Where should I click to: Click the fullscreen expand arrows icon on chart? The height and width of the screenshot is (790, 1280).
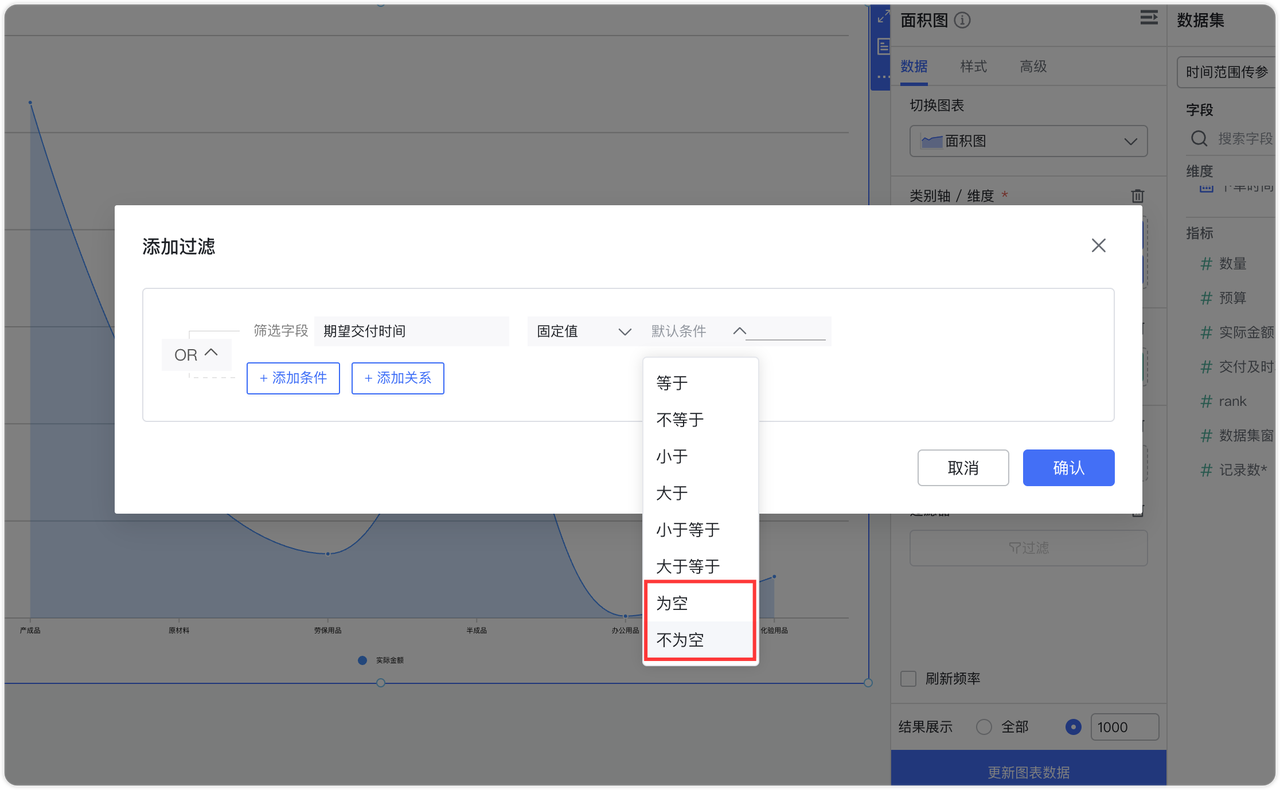pos(882,17)
